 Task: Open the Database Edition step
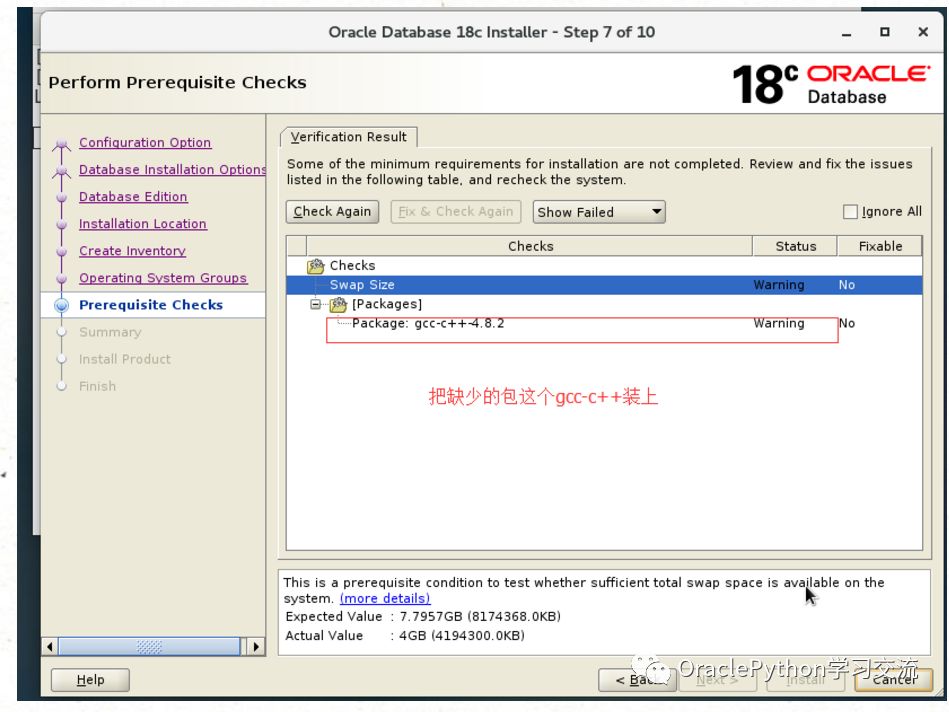(133, 197)
